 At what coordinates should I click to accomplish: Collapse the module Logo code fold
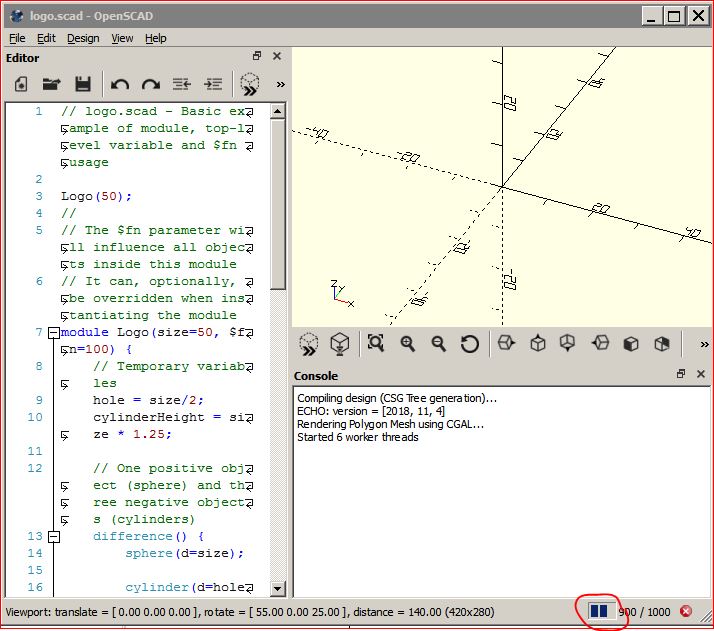pos(54,332)
